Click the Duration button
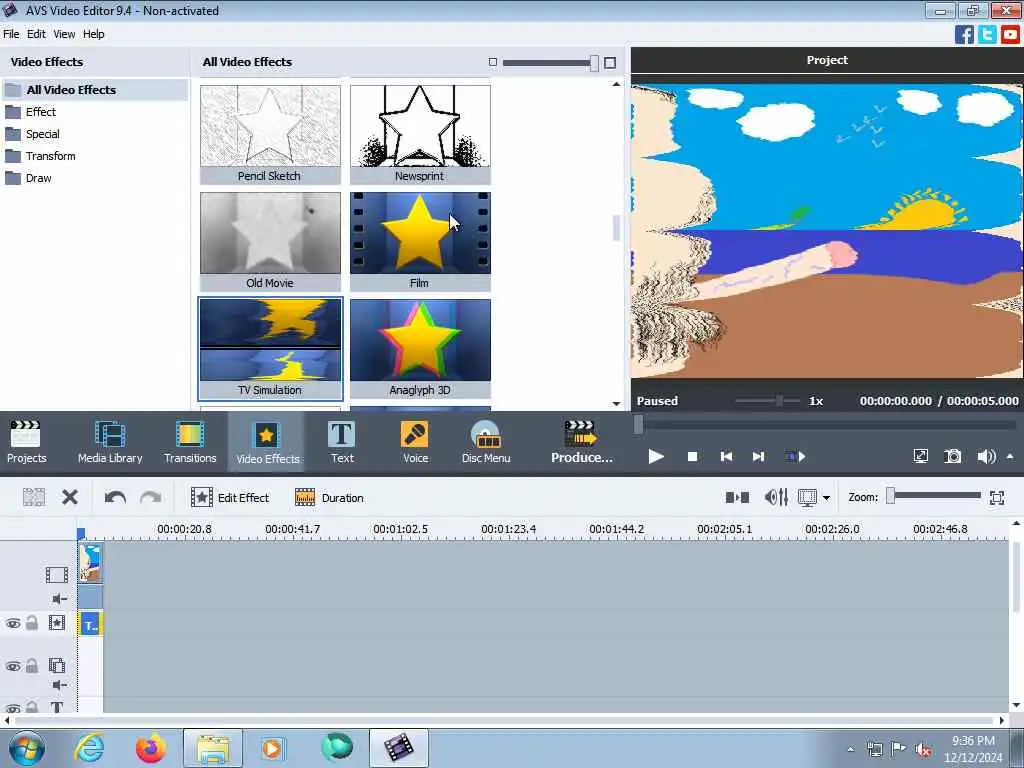1024x768 pixels. click(328, 498)
